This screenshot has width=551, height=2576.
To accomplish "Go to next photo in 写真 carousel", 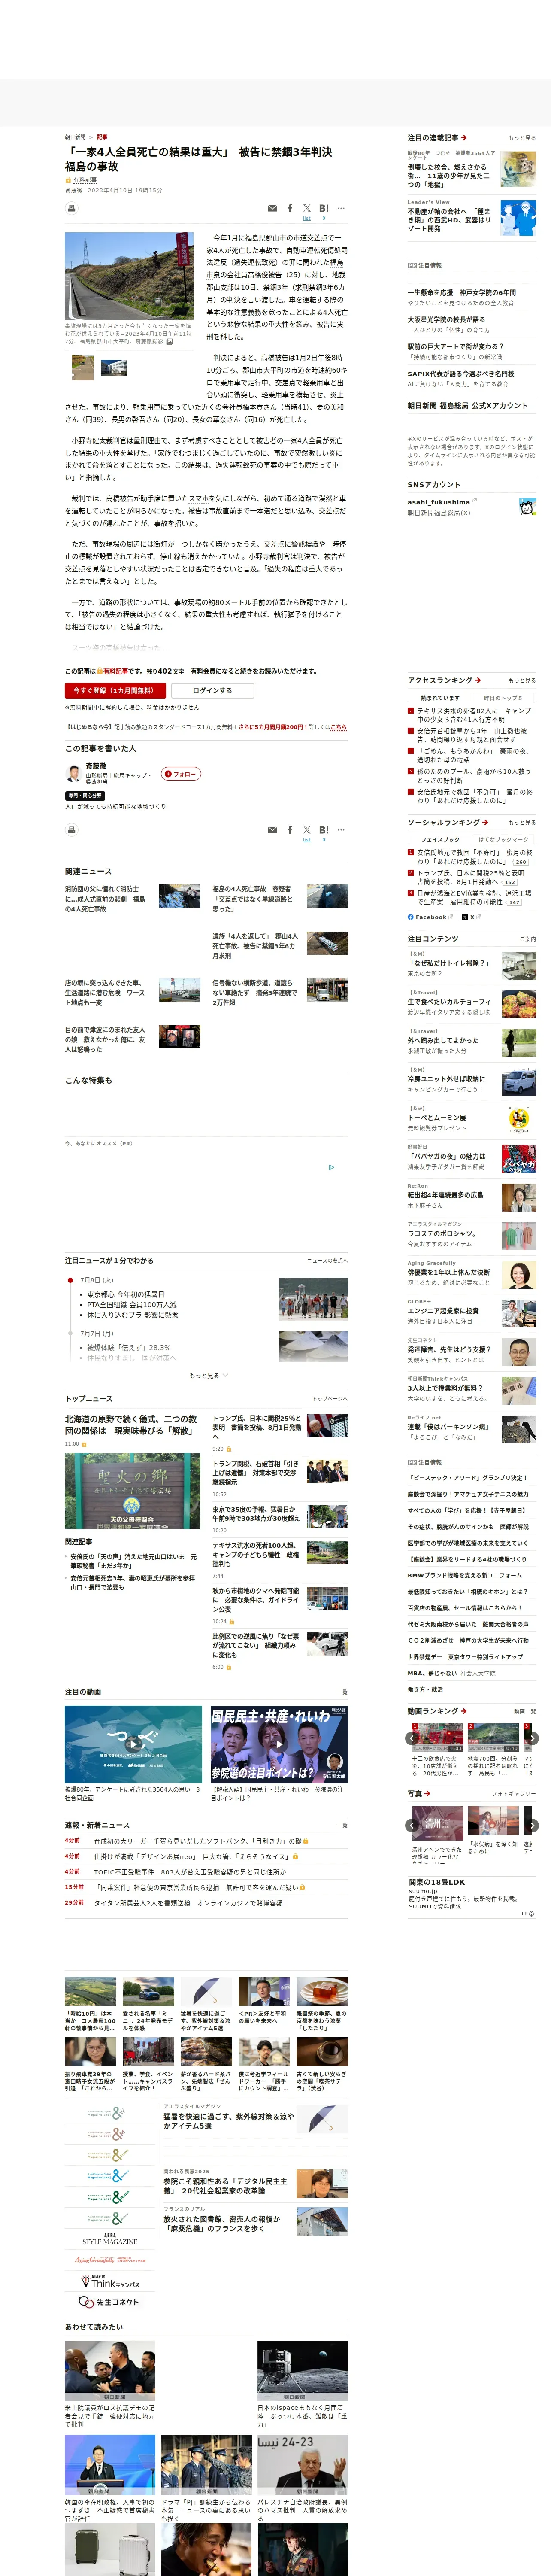I will click(x=532, y=1825).
